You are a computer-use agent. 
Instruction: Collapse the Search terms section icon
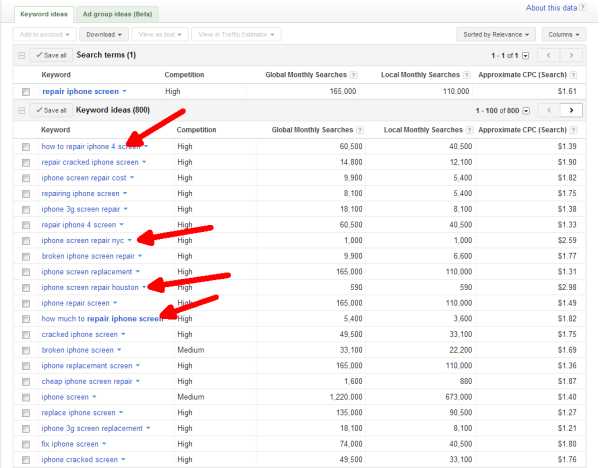pyautogui.click(x=21, y=55)
